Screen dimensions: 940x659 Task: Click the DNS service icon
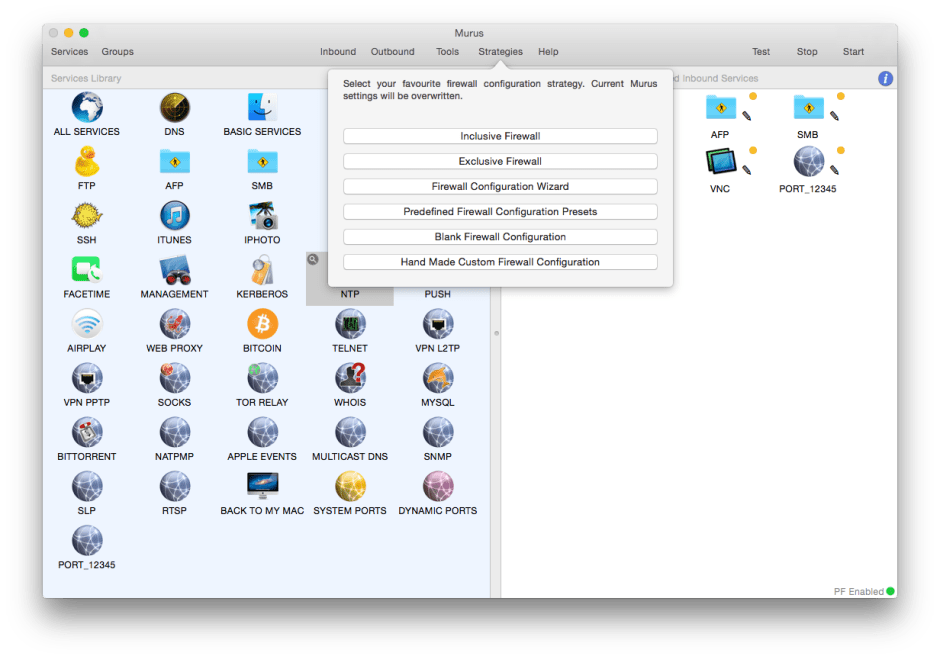174,105
